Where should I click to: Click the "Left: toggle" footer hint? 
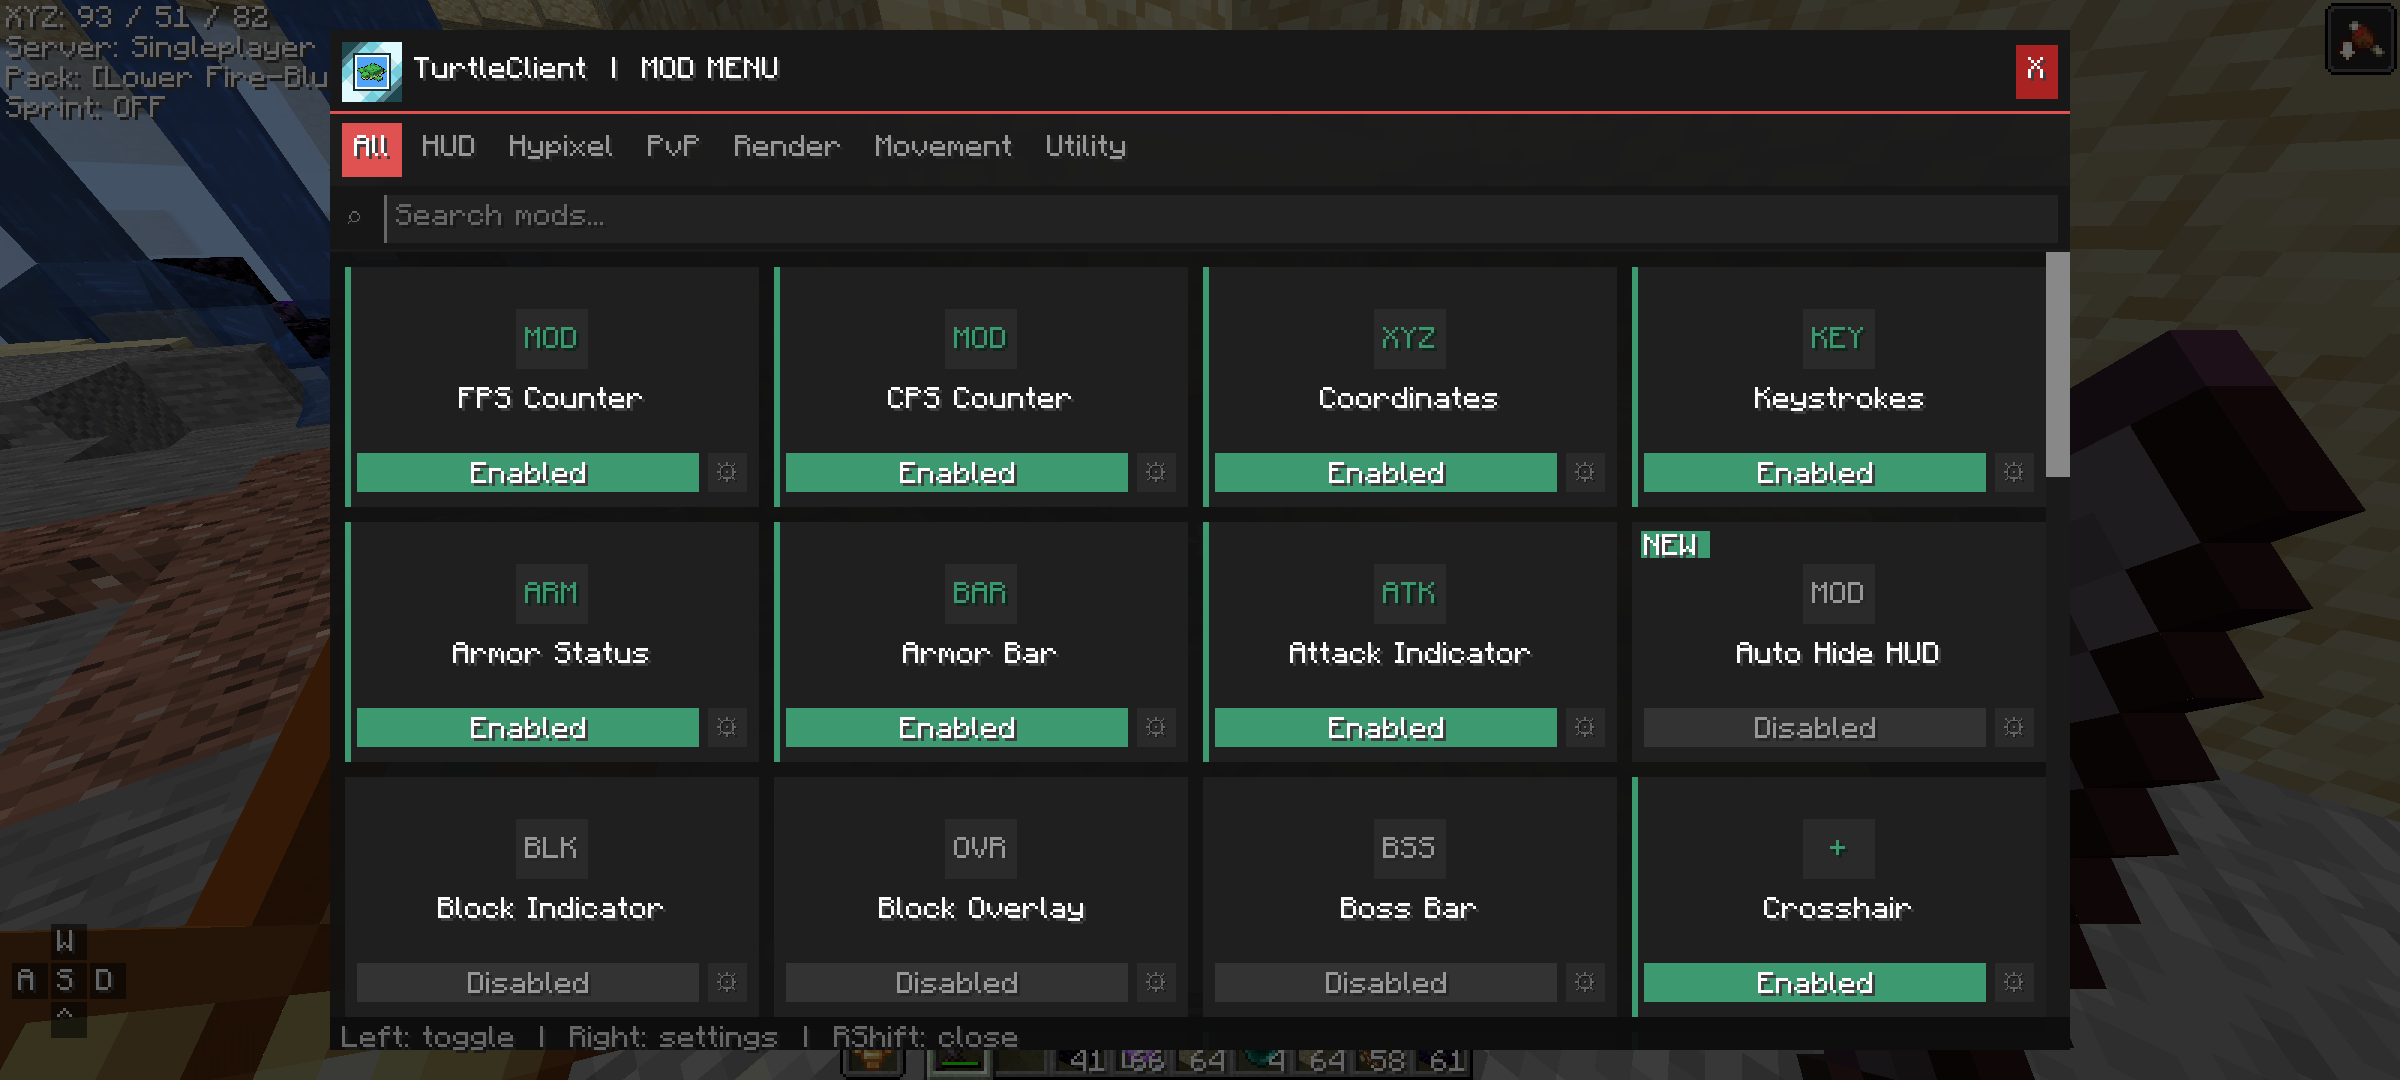pos(427,1037)
